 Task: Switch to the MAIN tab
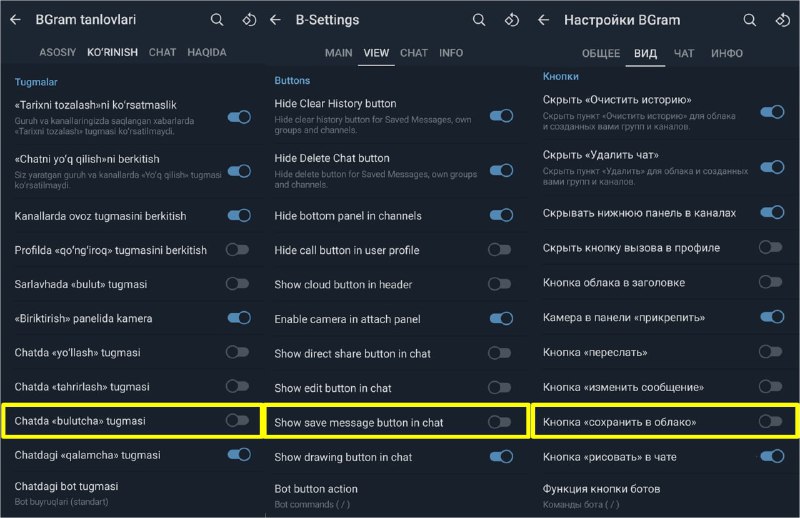(x=338, y=53)
